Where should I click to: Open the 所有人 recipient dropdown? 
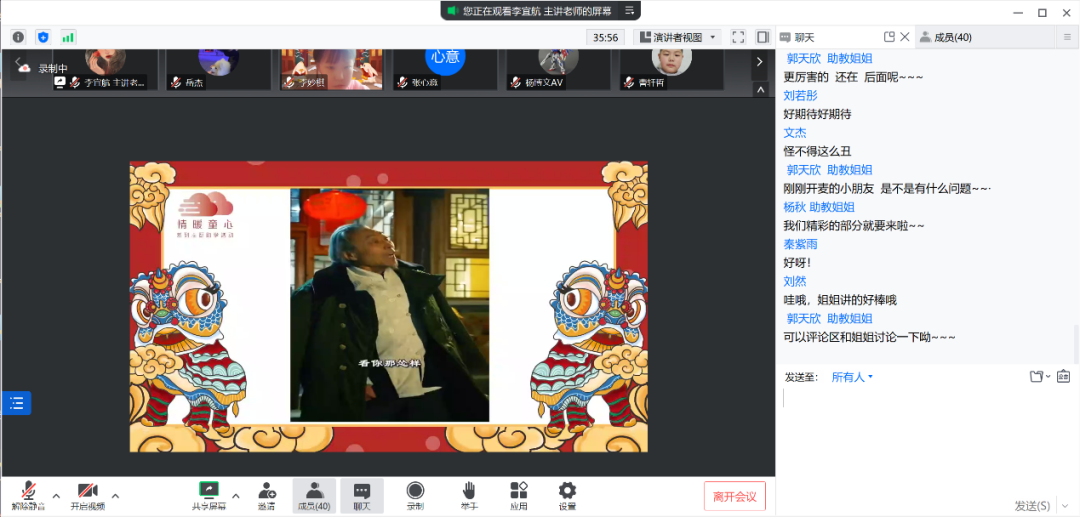point(852,377)
